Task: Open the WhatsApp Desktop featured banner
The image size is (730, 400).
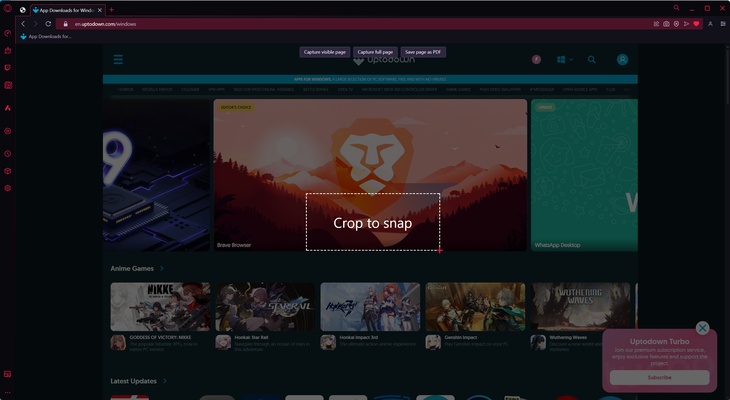Action: (584, 175)
